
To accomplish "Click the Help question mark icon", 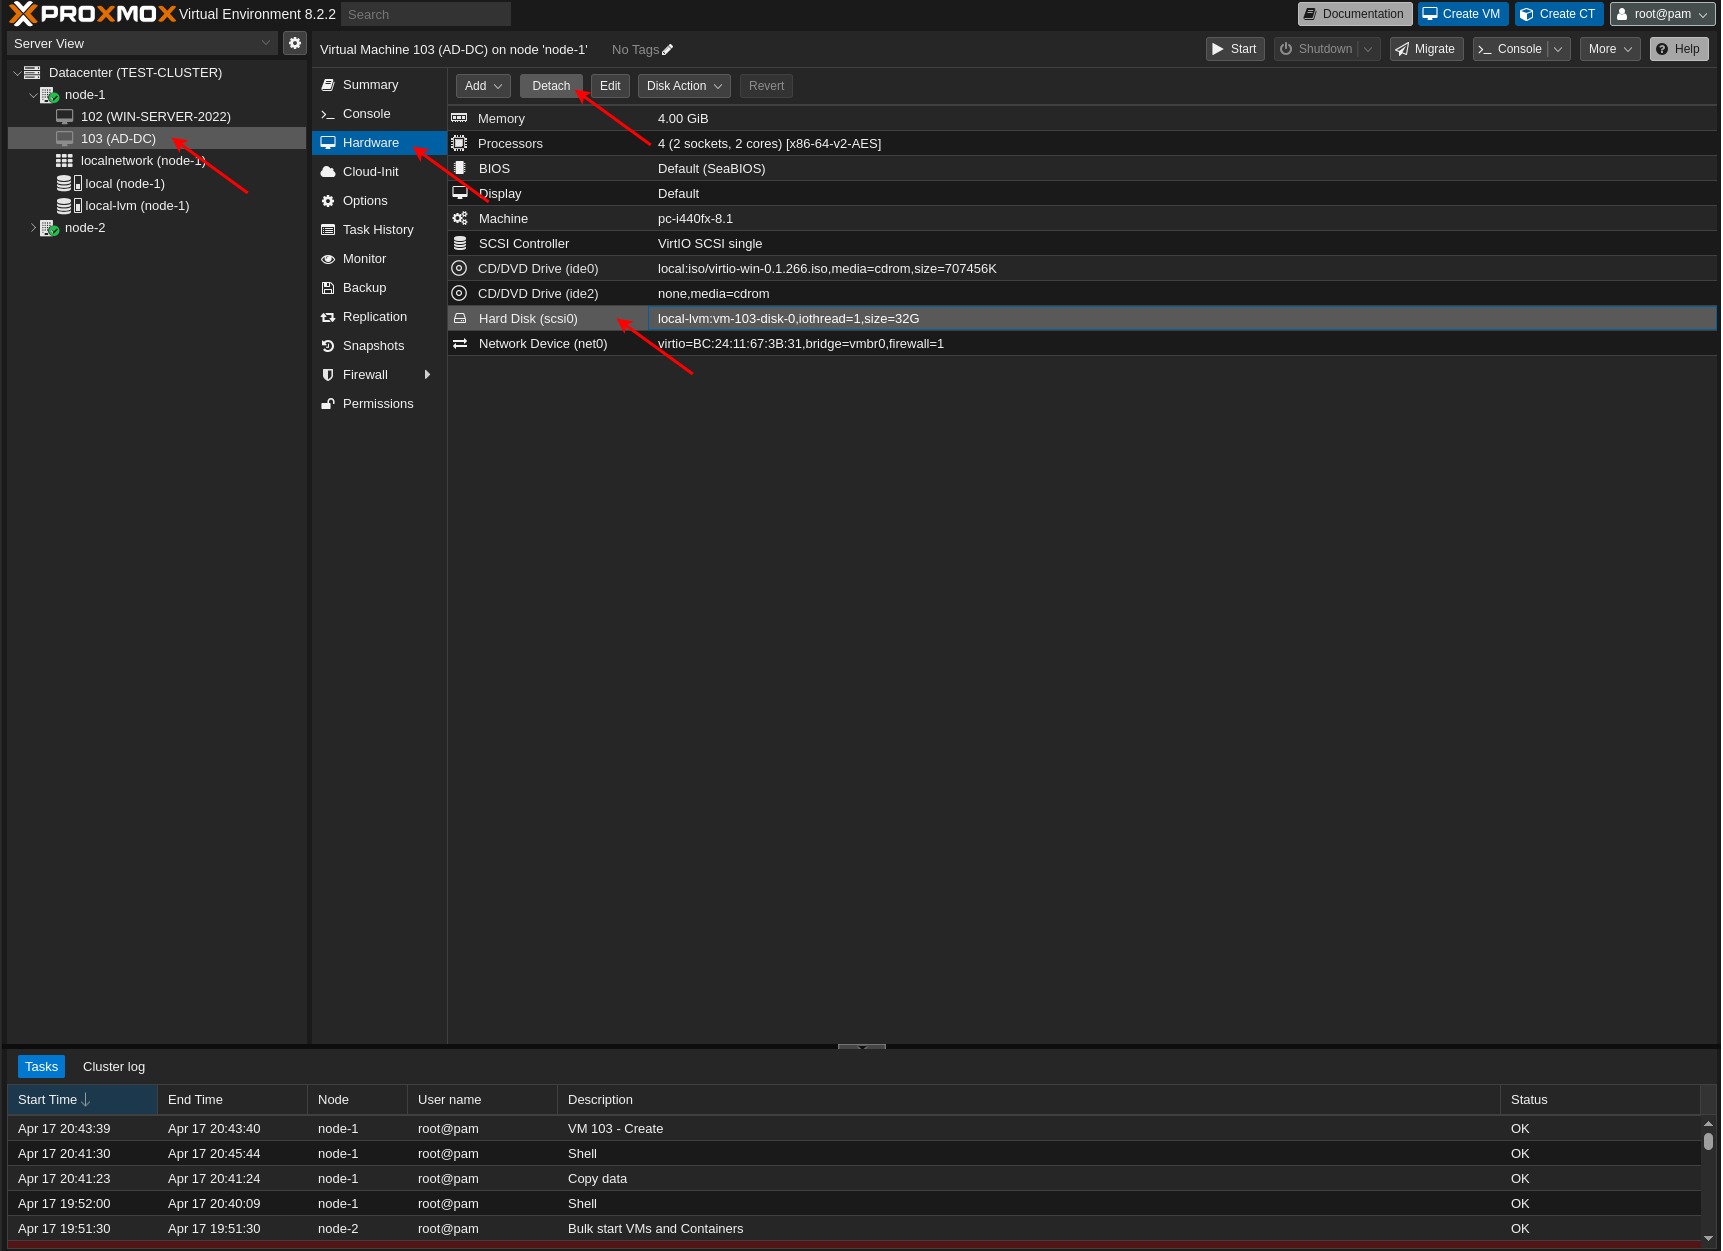I will (x=1678, y=48).
